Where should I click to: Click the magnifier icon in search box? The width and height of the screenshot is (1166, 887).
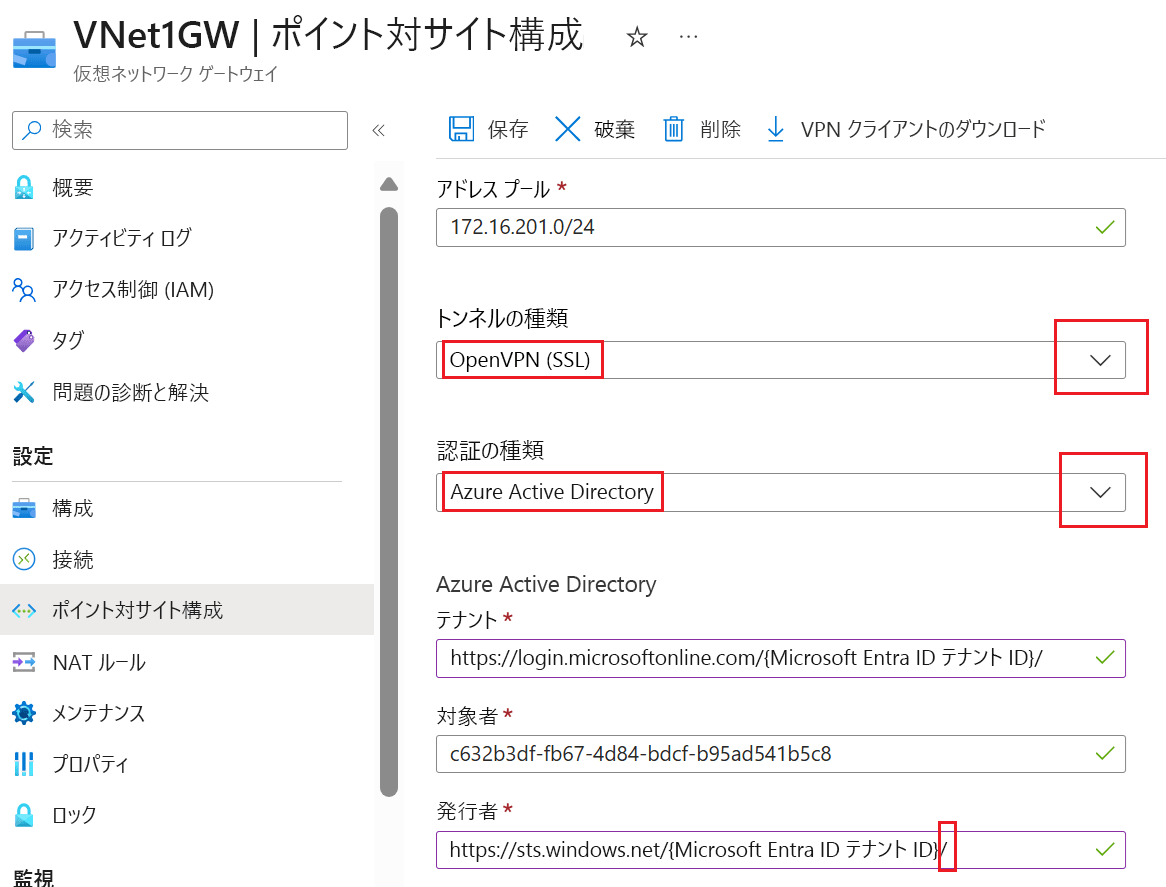pos(32,130)
